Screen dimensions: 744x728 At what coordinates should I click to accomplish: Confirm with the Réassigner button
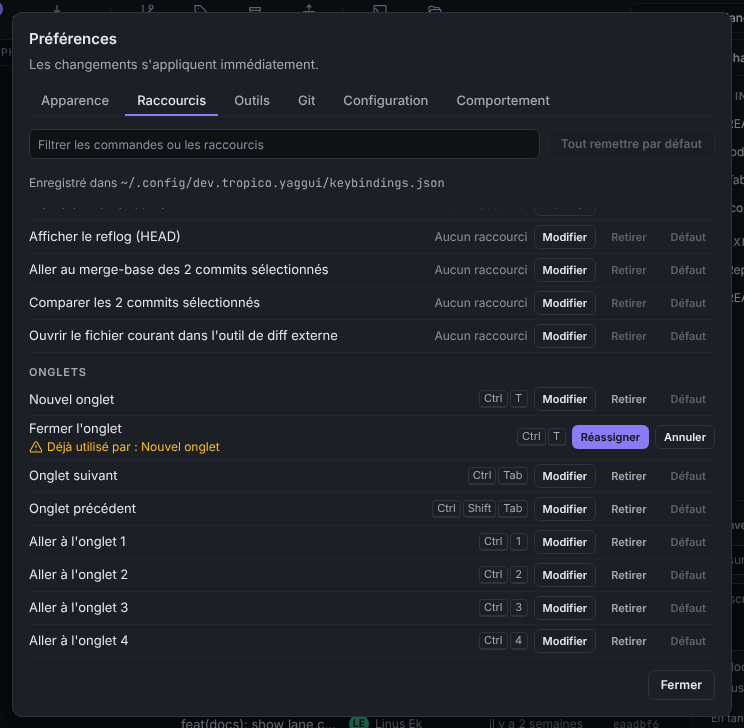point(610,437)
